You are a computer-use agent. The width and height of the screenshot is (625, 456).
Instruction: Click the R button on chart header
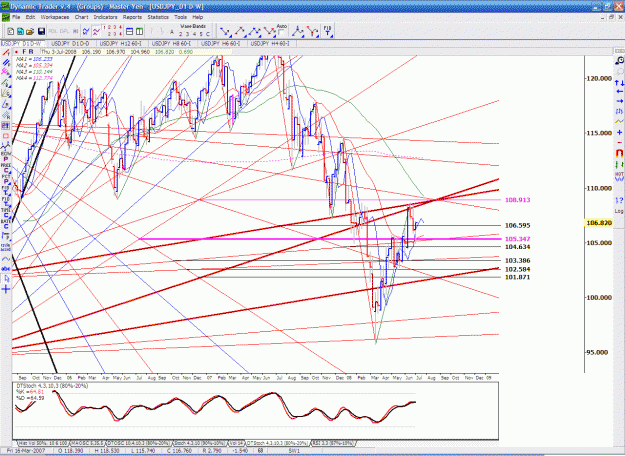[31, 52]
